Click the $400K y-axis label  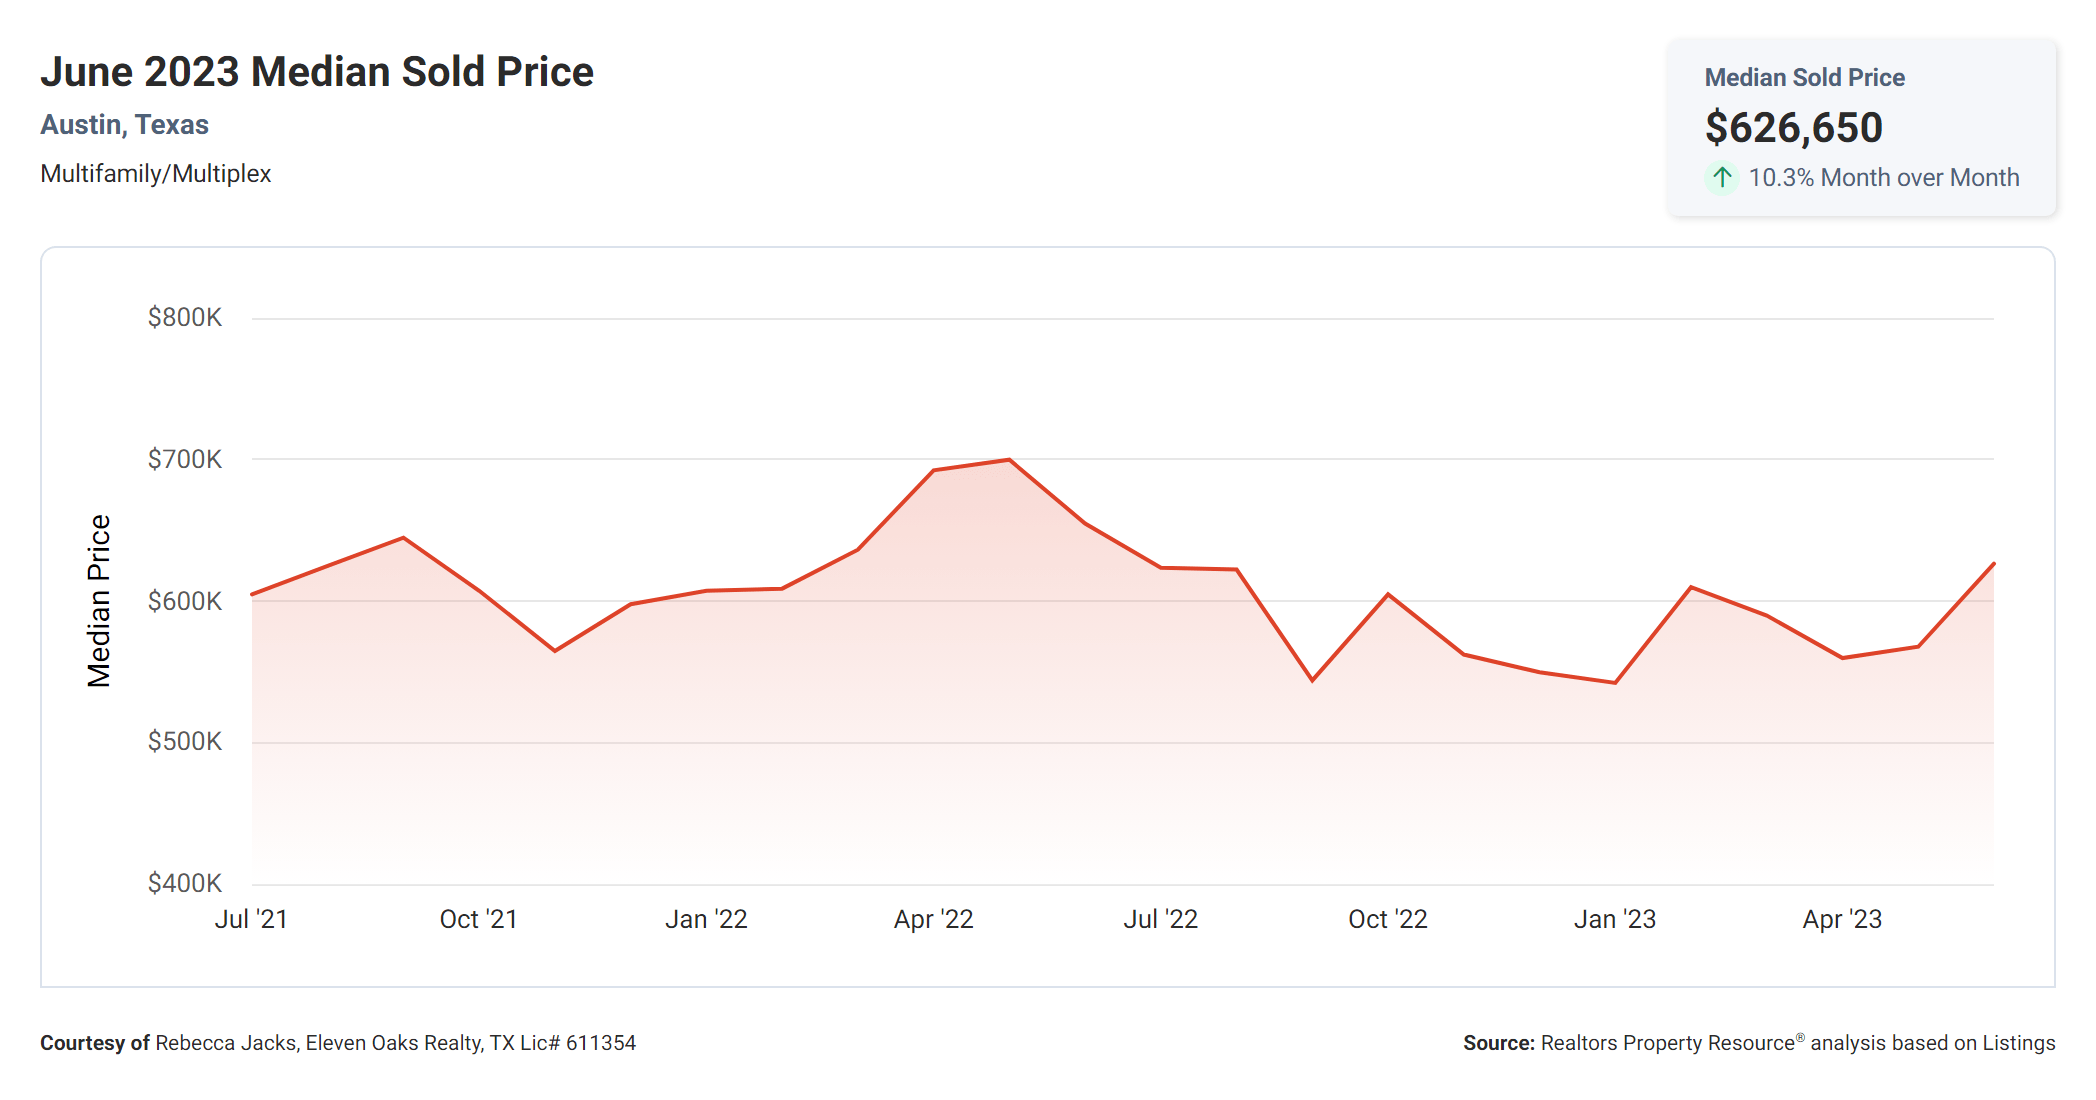[x=185, y=884]
